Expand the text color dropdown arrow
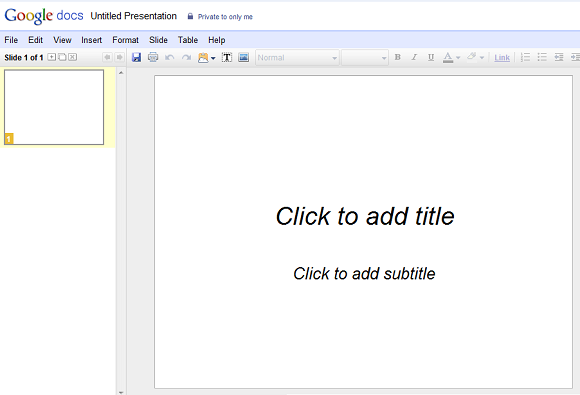The width and height of the screenshot is (580, 395). pos(458,58)
